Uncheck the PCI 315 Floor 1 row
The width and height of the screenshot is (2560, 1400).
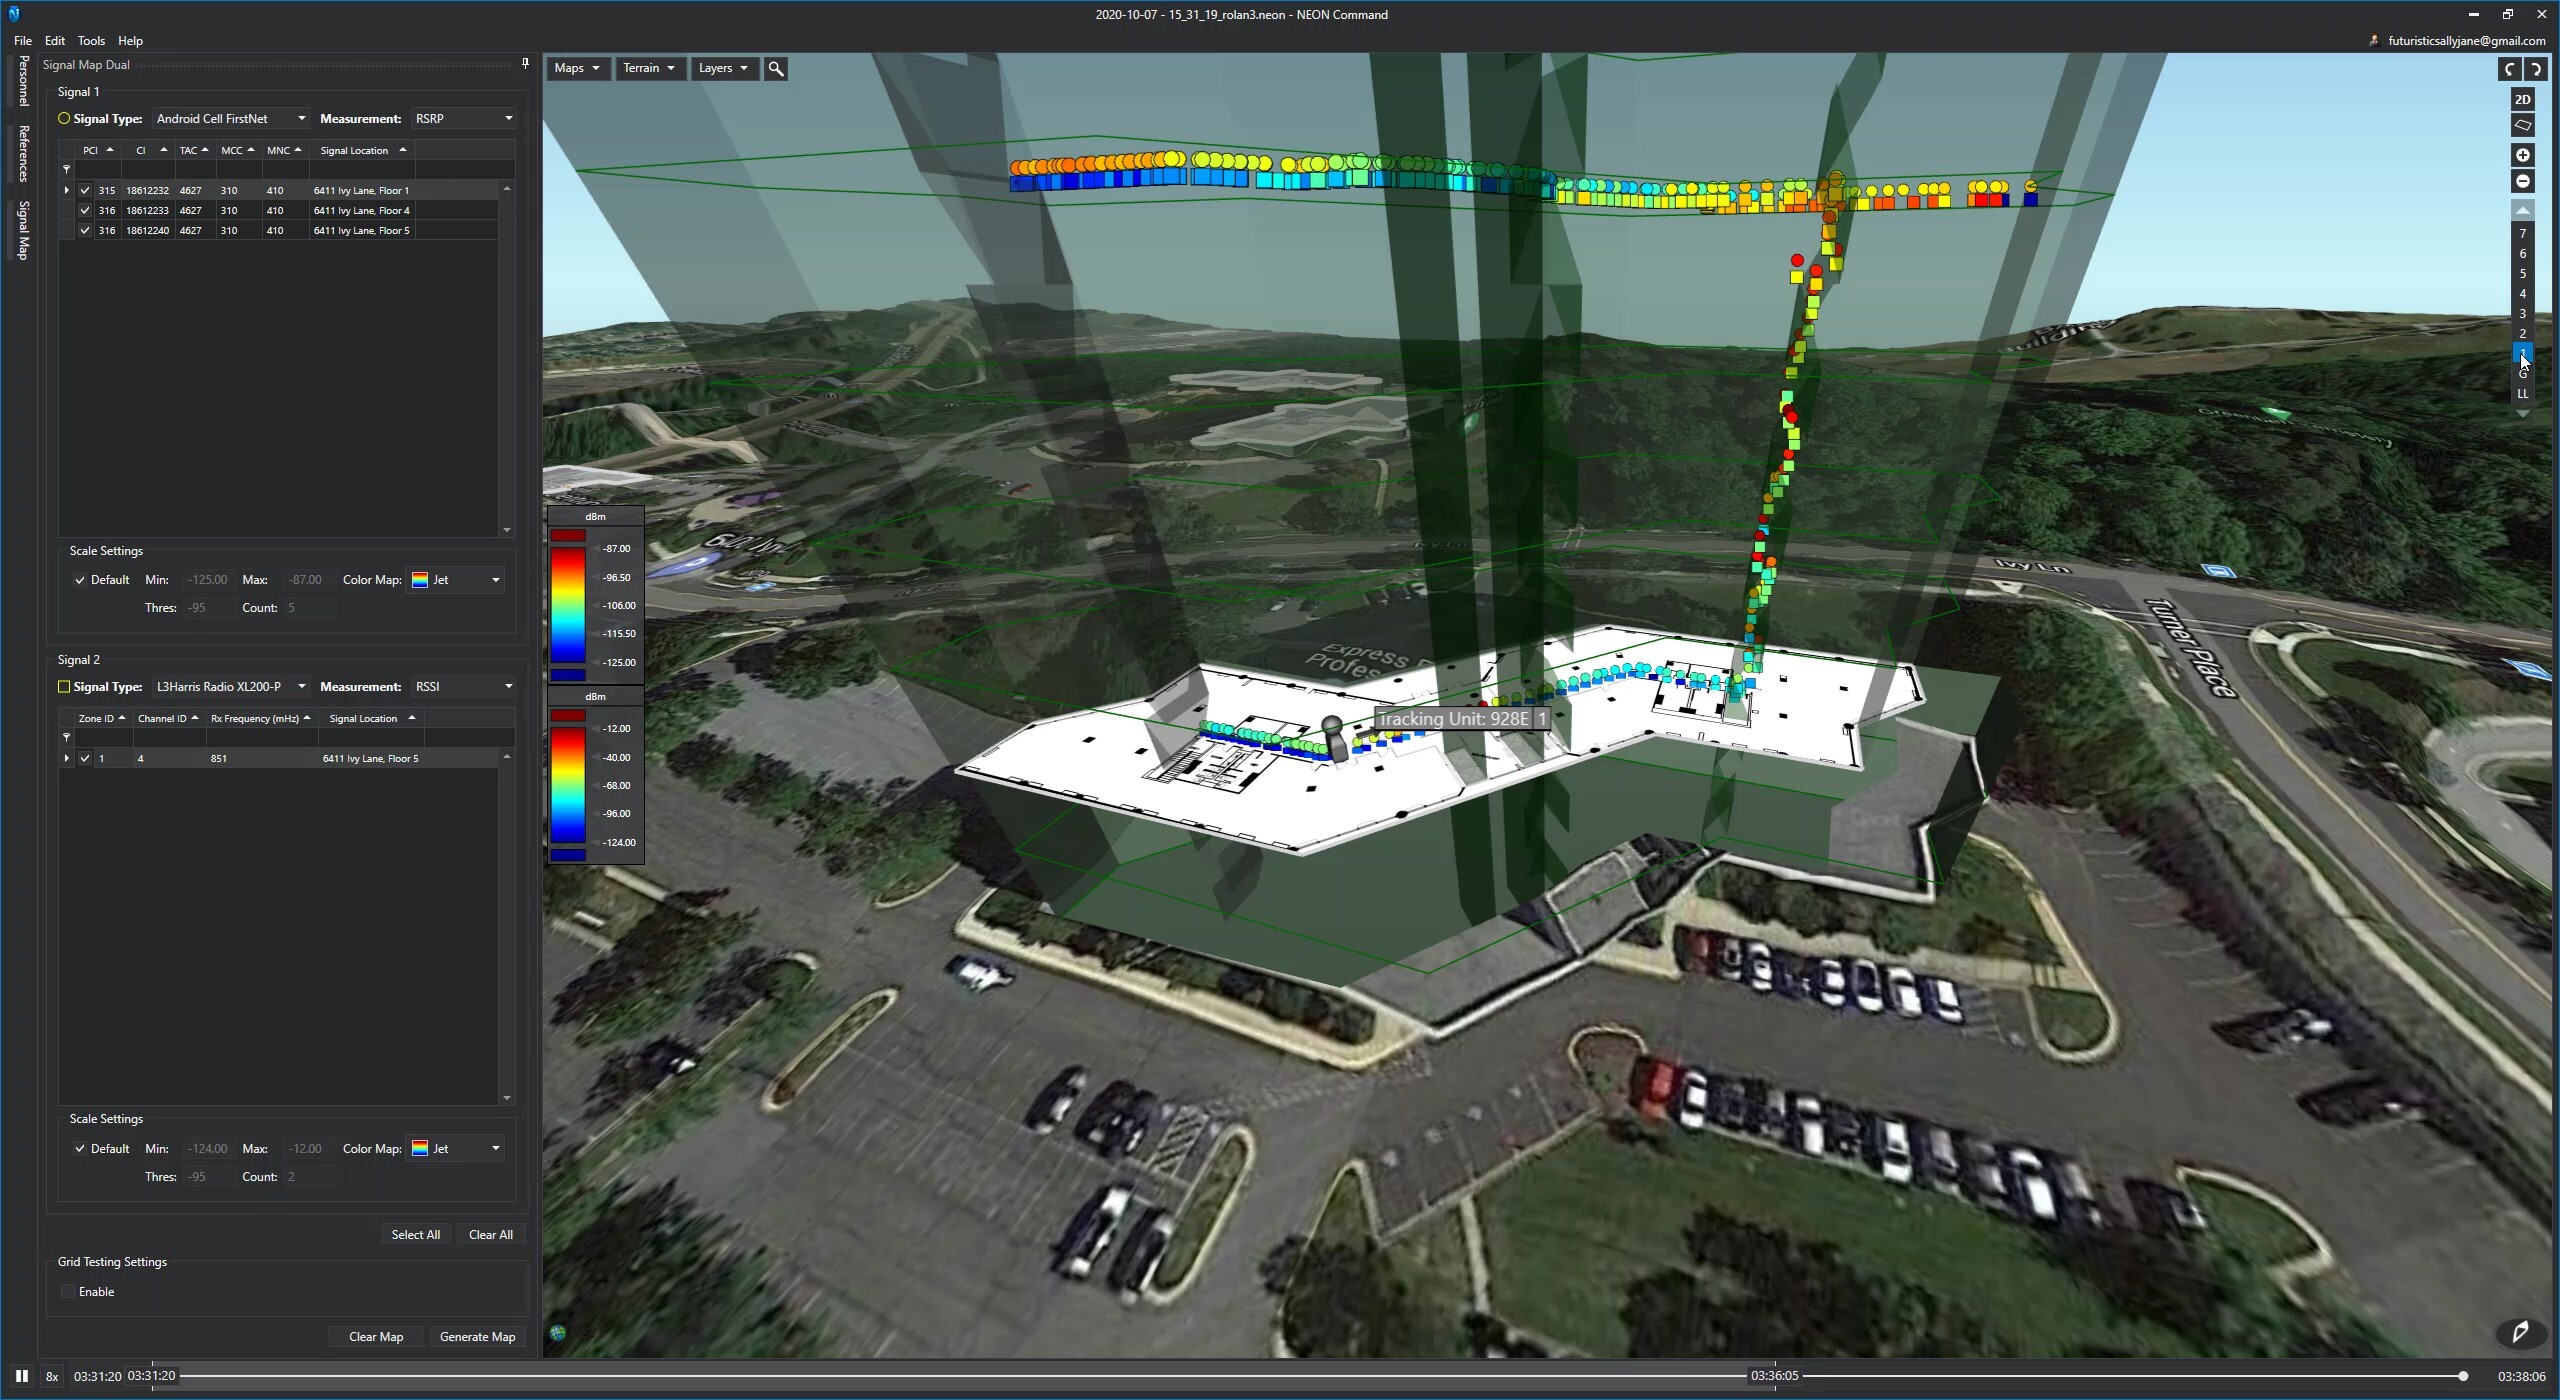tap(85, 190)
